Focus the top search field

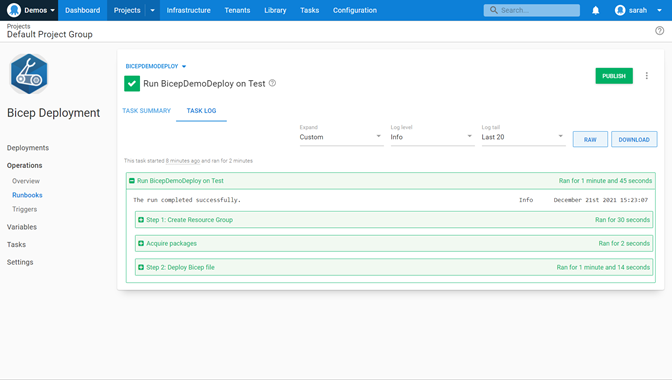[531, 10]
